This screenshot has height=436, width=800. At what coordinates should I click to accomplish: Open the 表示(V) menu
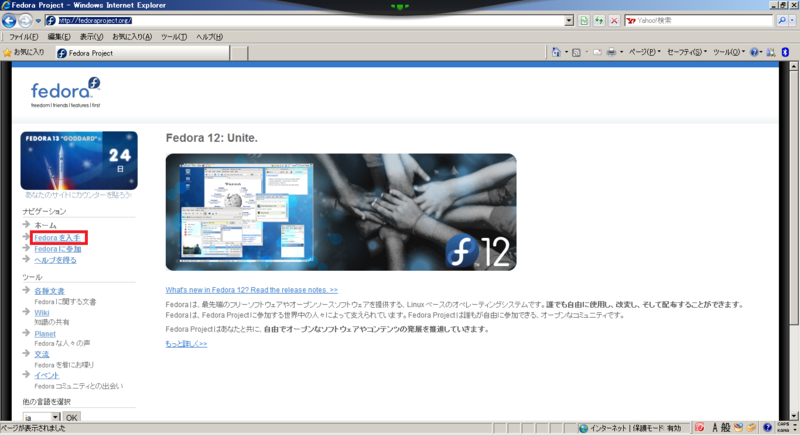pyautogui.click(x=91, y=37)
